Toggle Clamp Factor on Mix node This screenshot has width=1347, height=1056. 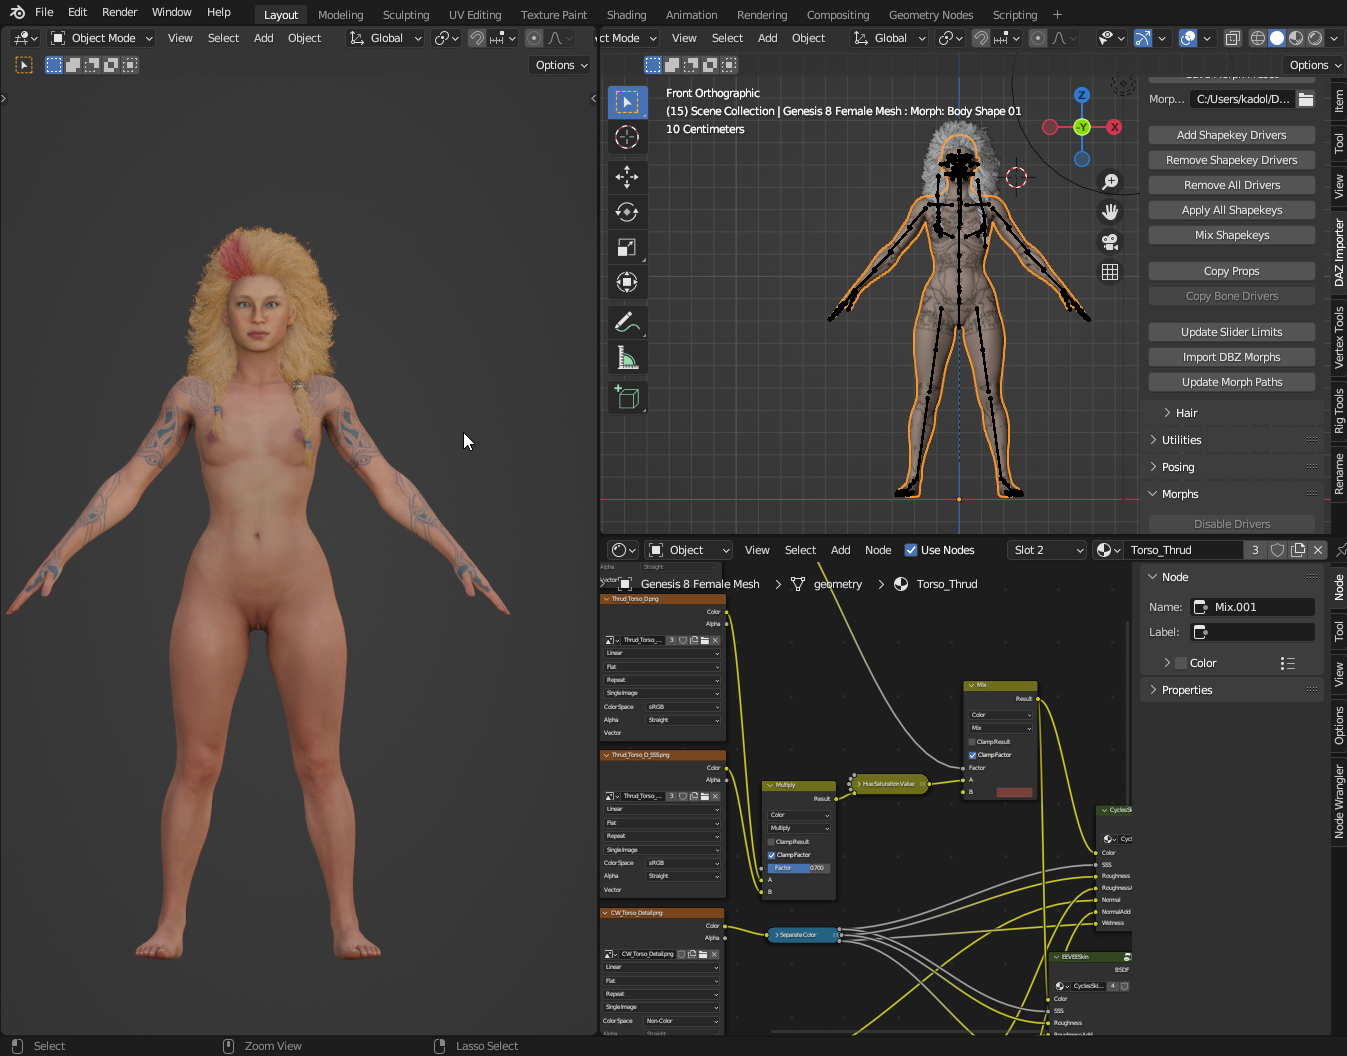click(972, 755)
